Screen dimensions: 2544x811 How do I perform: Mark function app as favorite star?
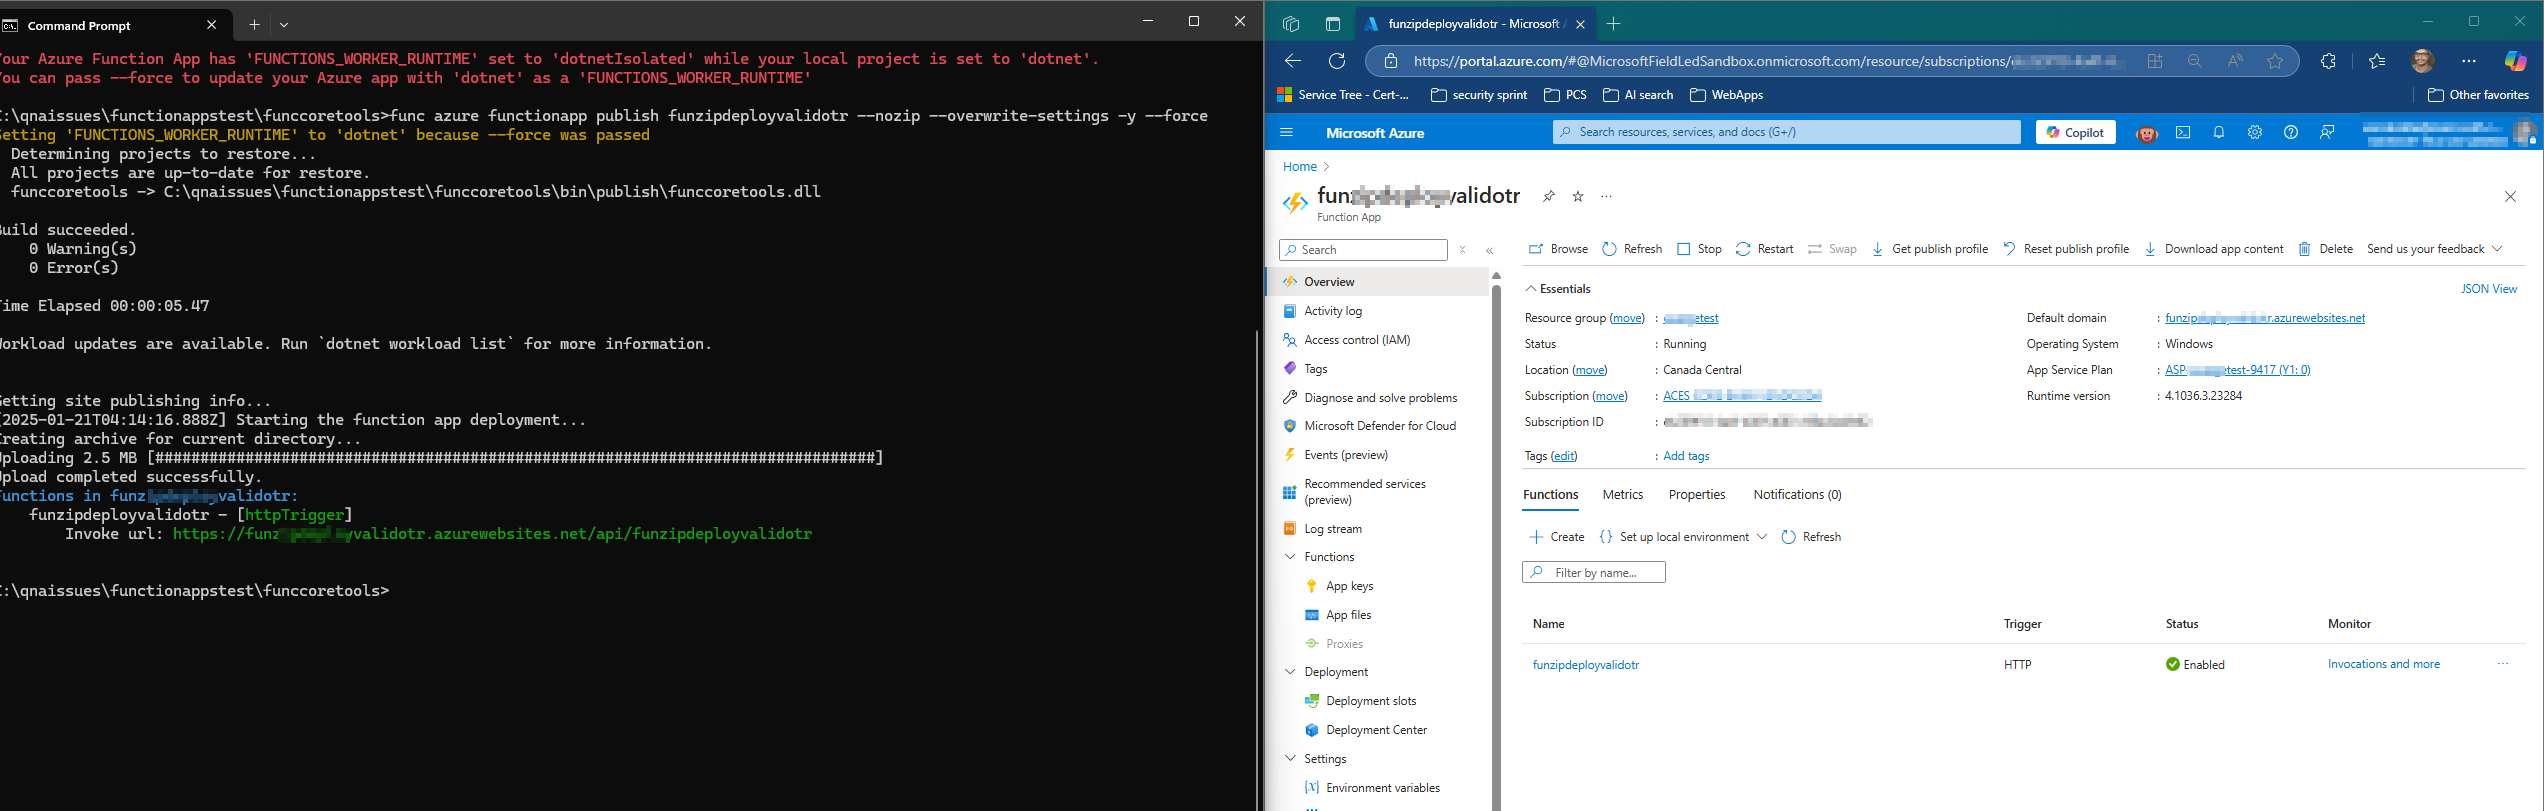1578,196
